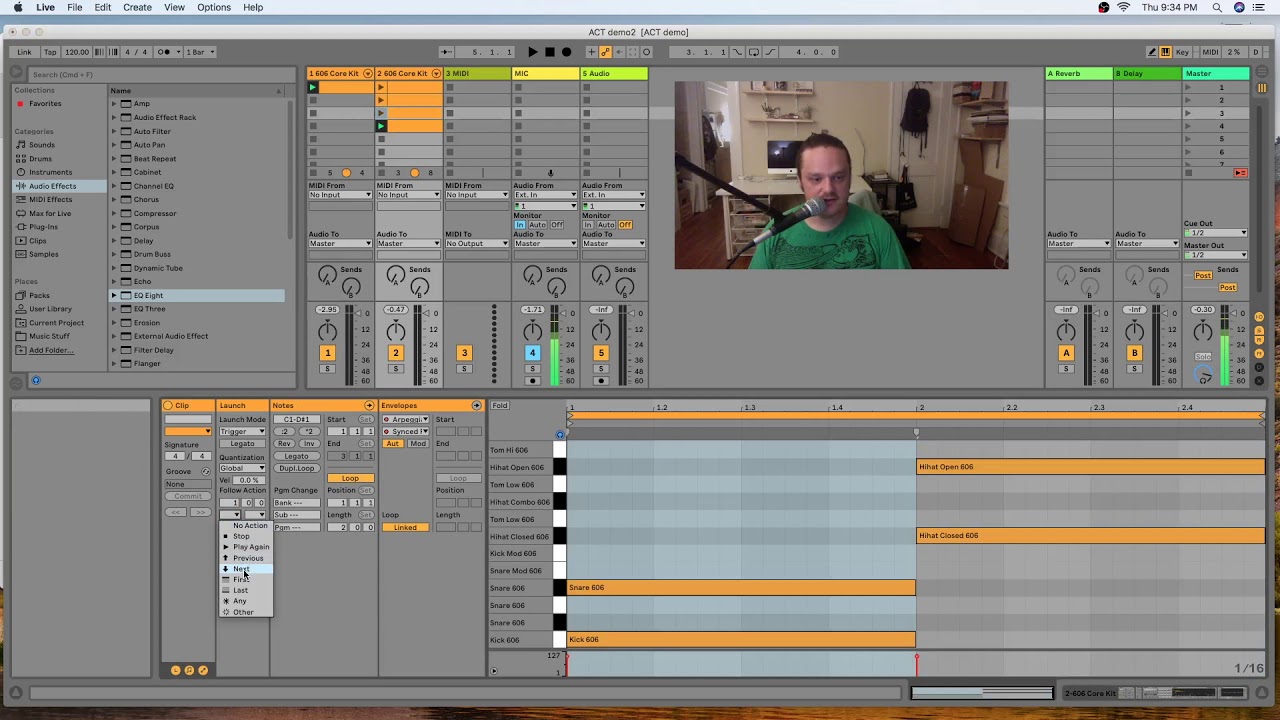Open track 3 MIDI To No Output dropdown

(476, 243)
